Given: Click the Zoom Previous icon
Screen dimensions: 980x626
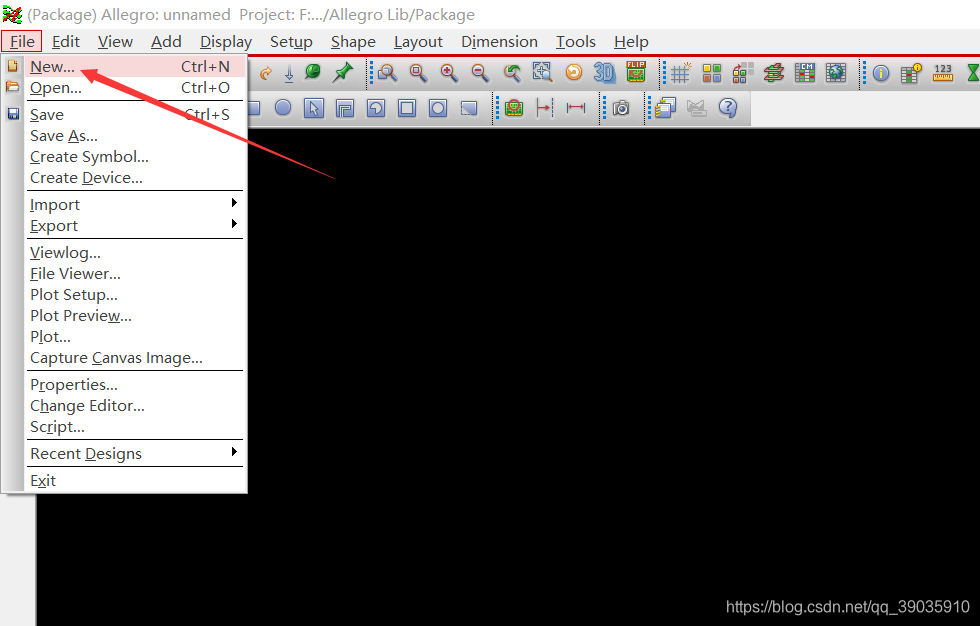Looking at the screenshot, I should click(512, 73).
